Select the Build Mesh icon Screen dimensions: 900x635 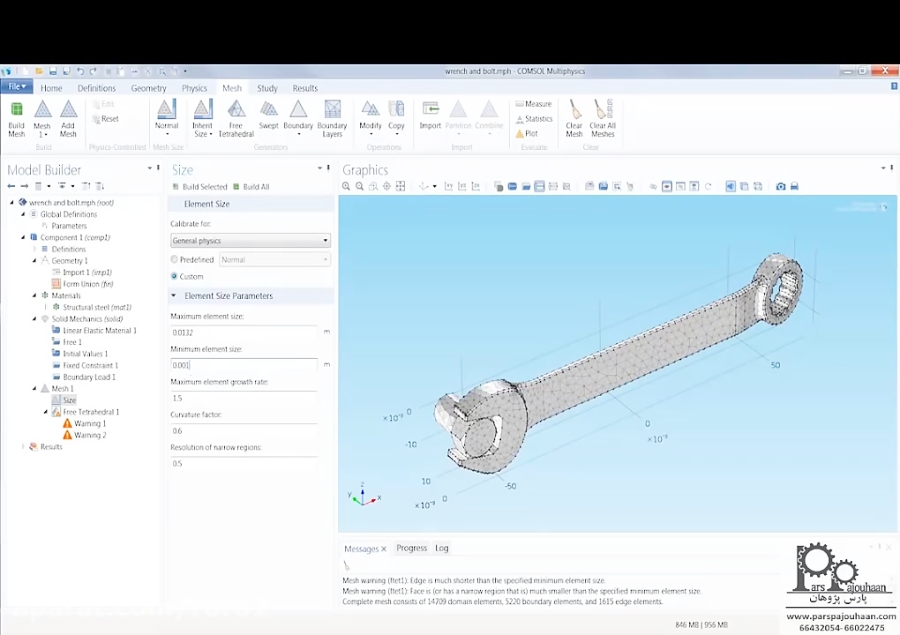[x=16, y=112]
